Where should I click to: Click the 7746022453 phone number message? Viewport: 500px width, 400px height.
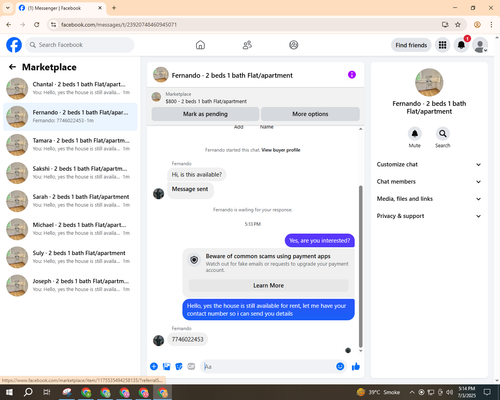188,339
